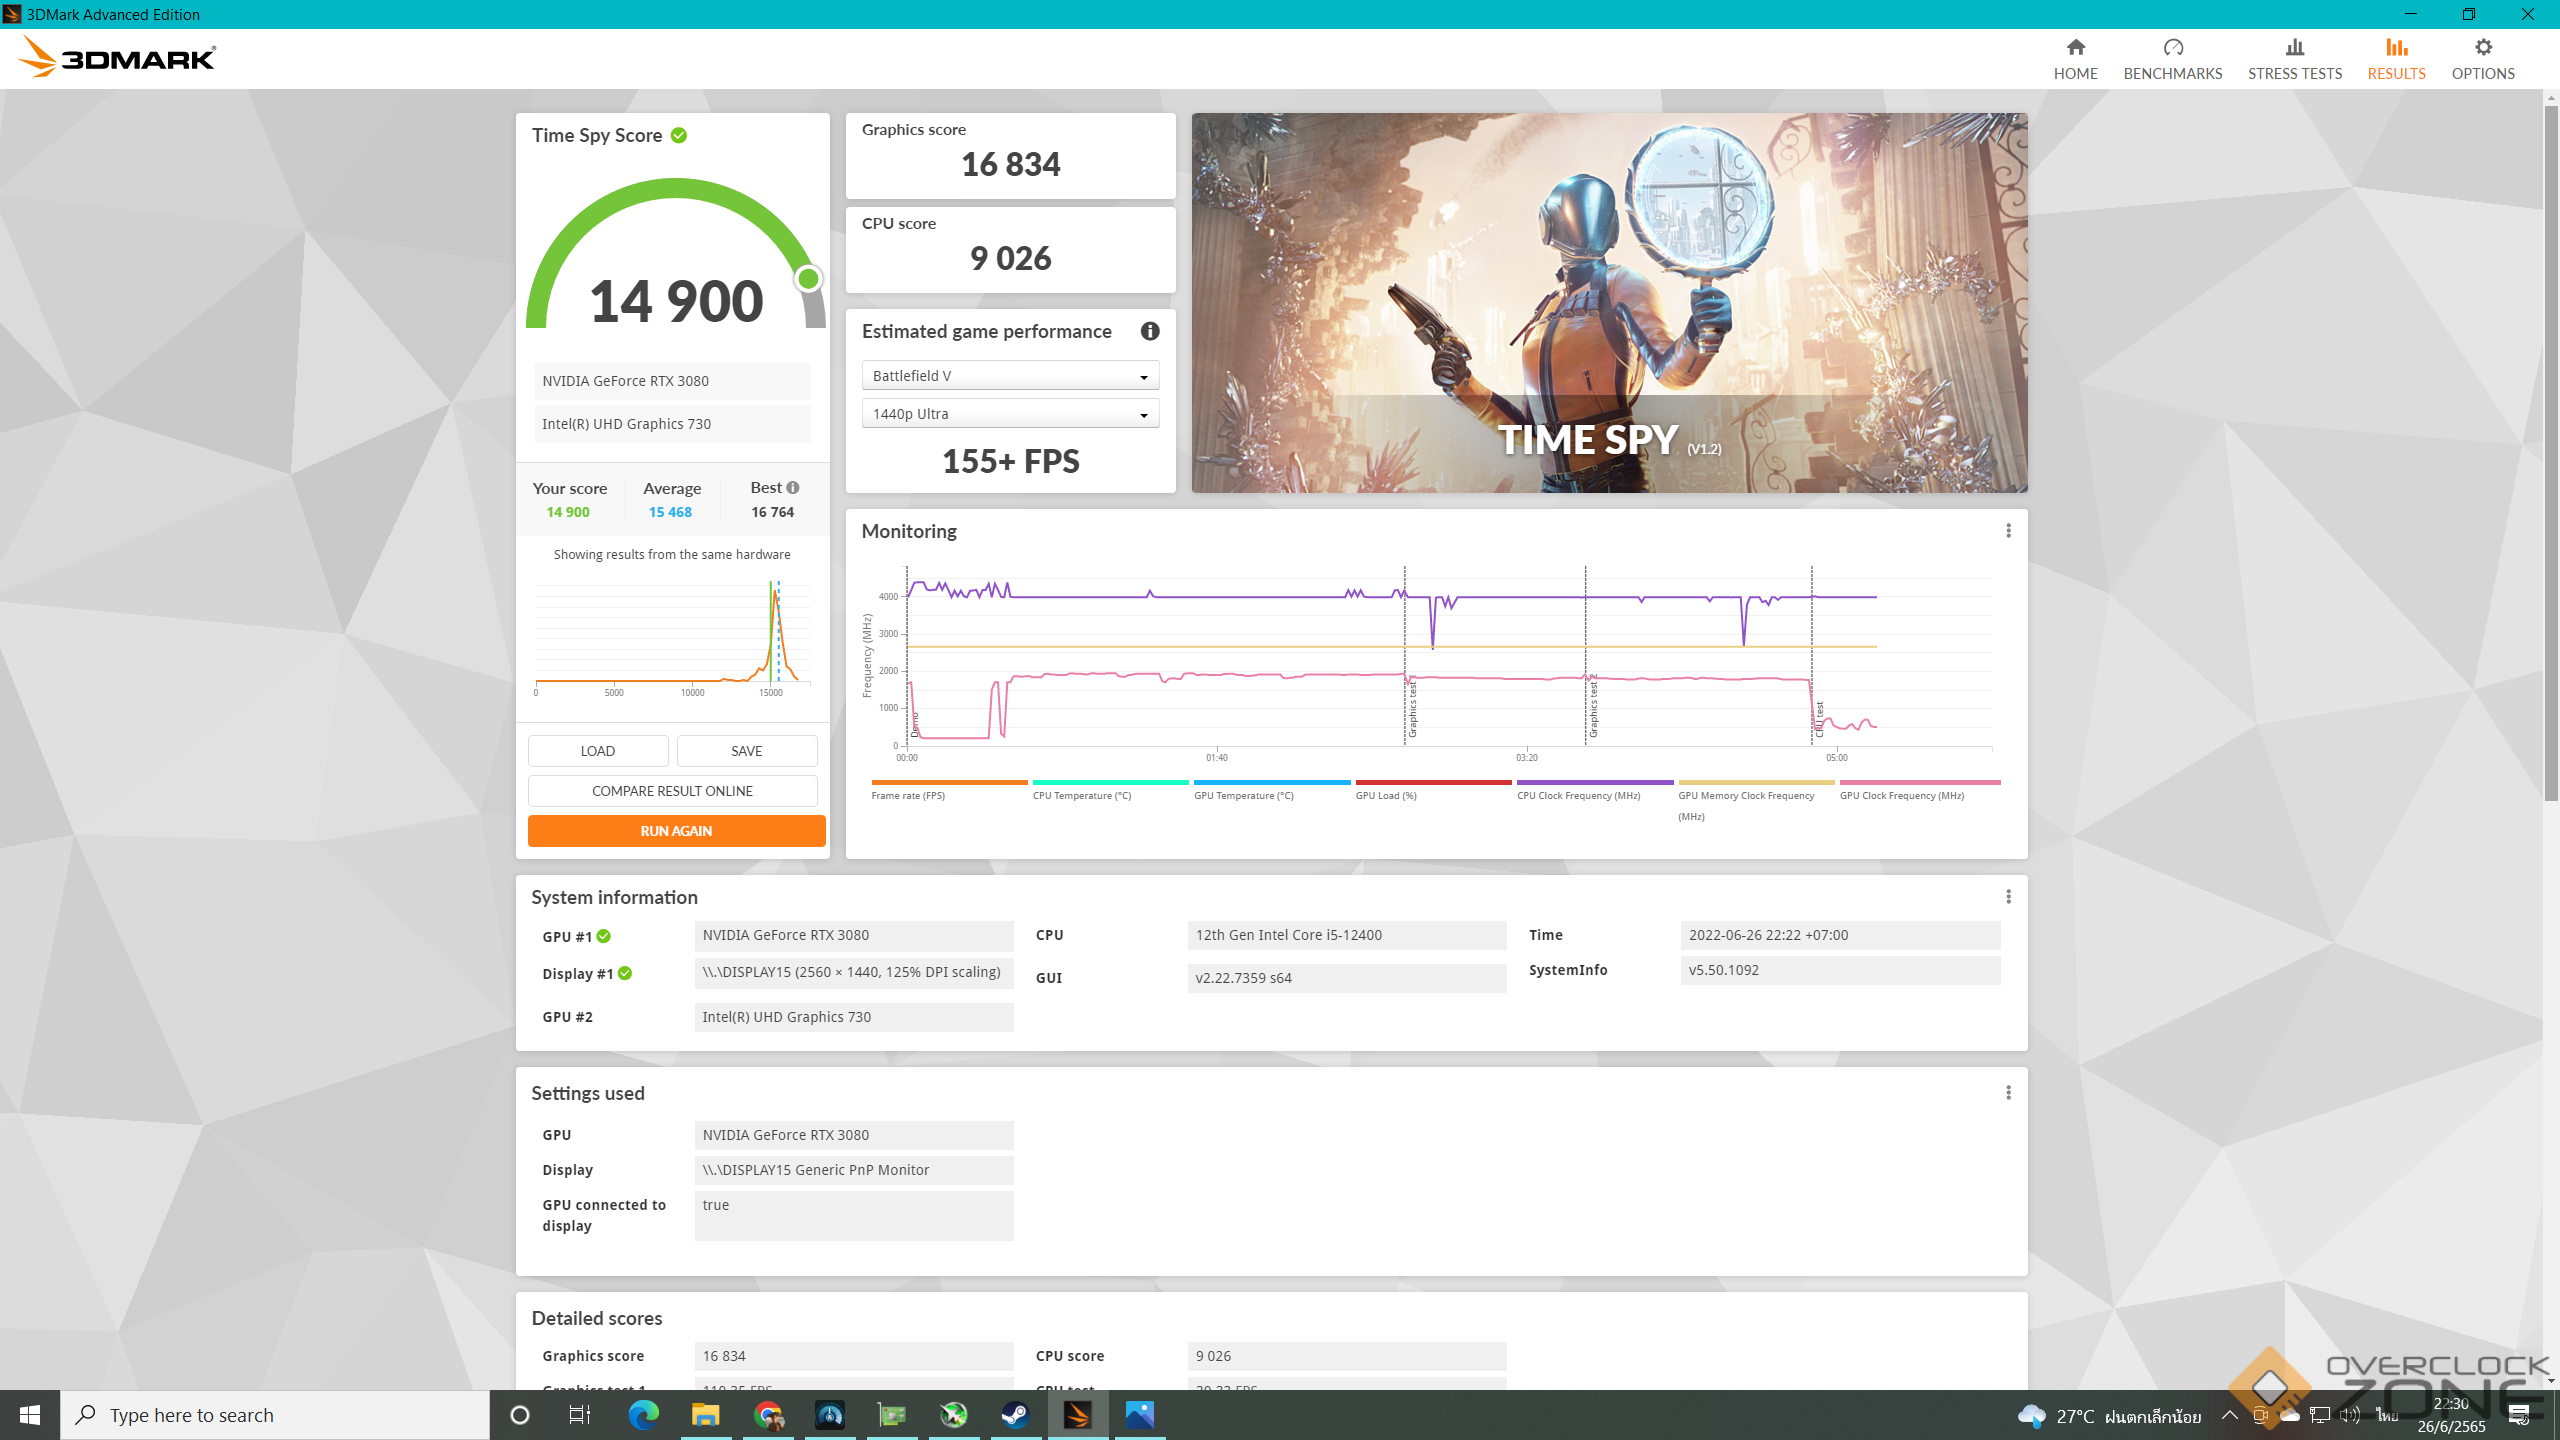2560x1440 pixels.
Task: Switch to the Results tab
Action: point(2396,59)
